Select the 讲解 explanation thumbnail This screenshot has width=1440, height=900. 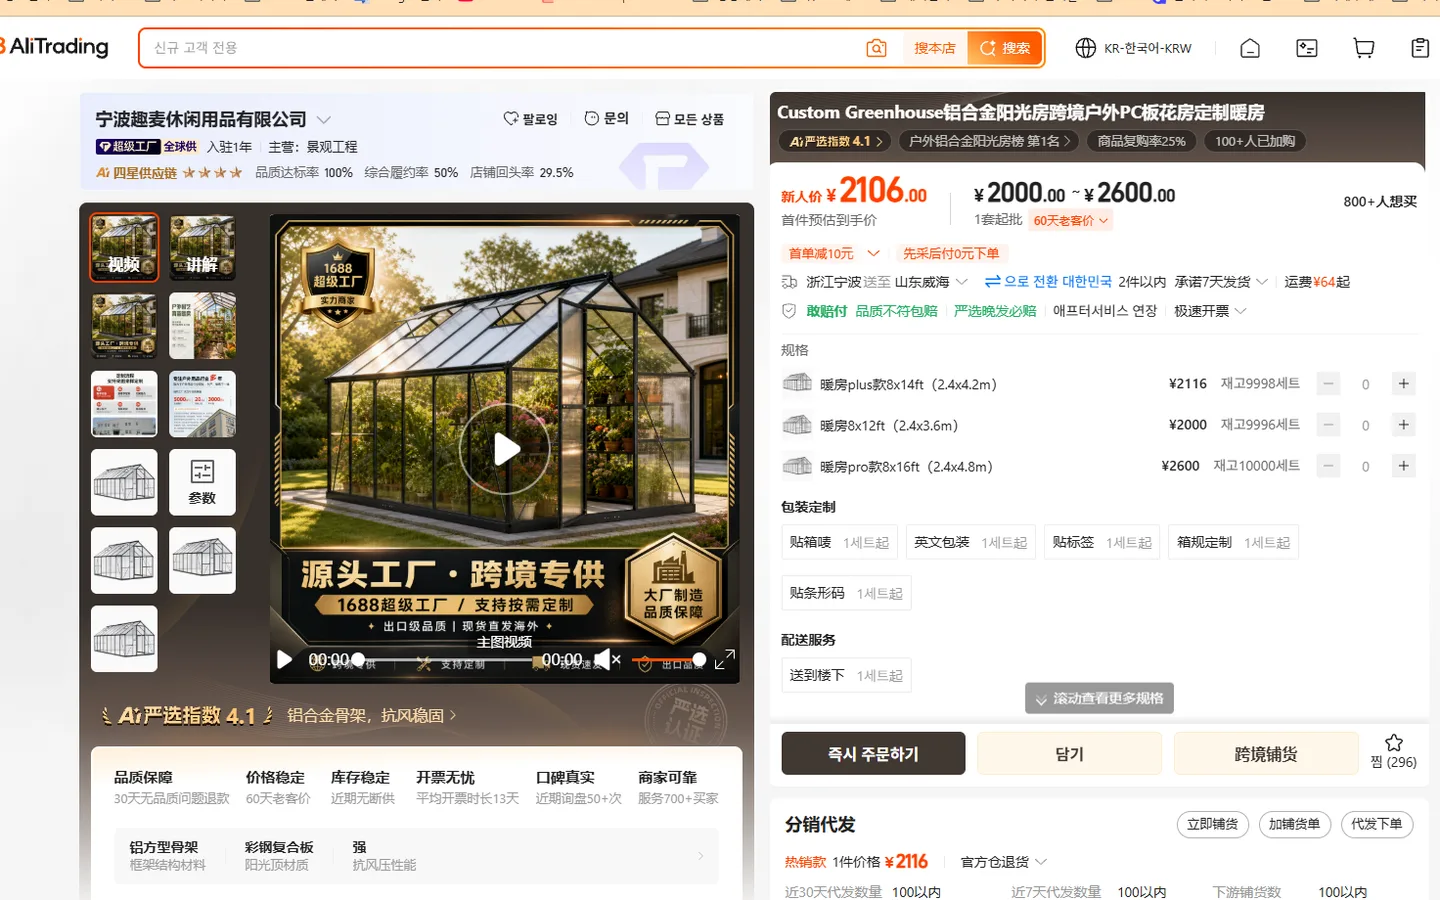[x=202, y=247]
